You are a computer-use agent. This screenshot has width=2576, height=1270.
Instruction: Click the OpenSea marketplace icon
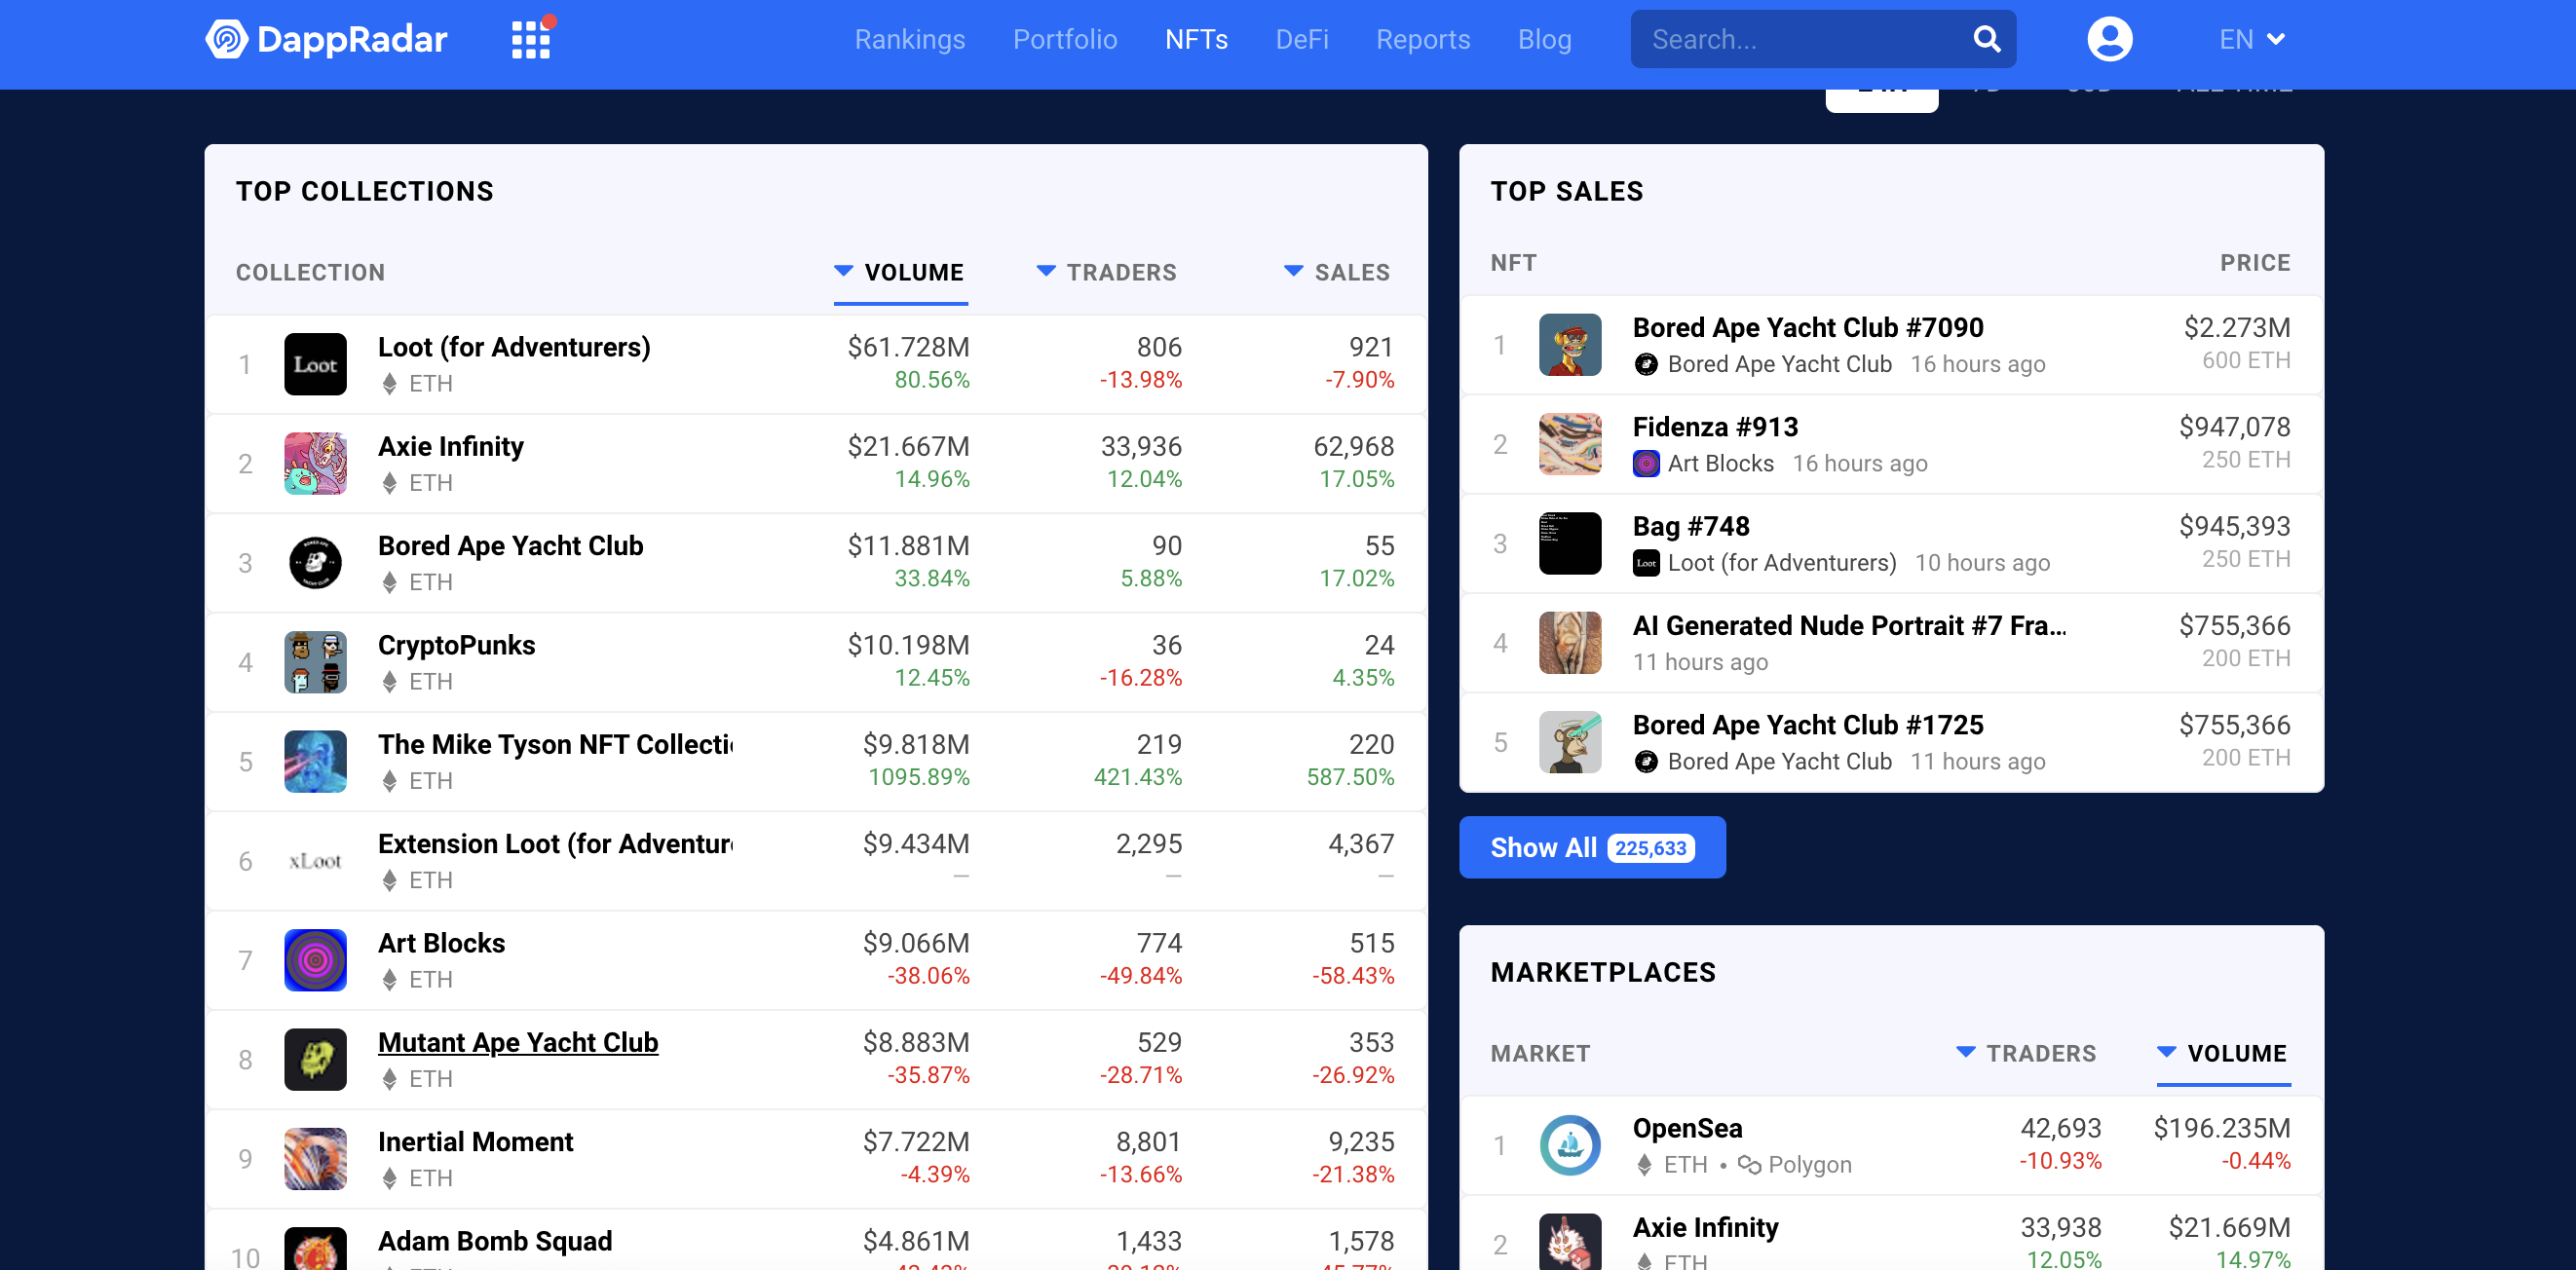1570,1145
